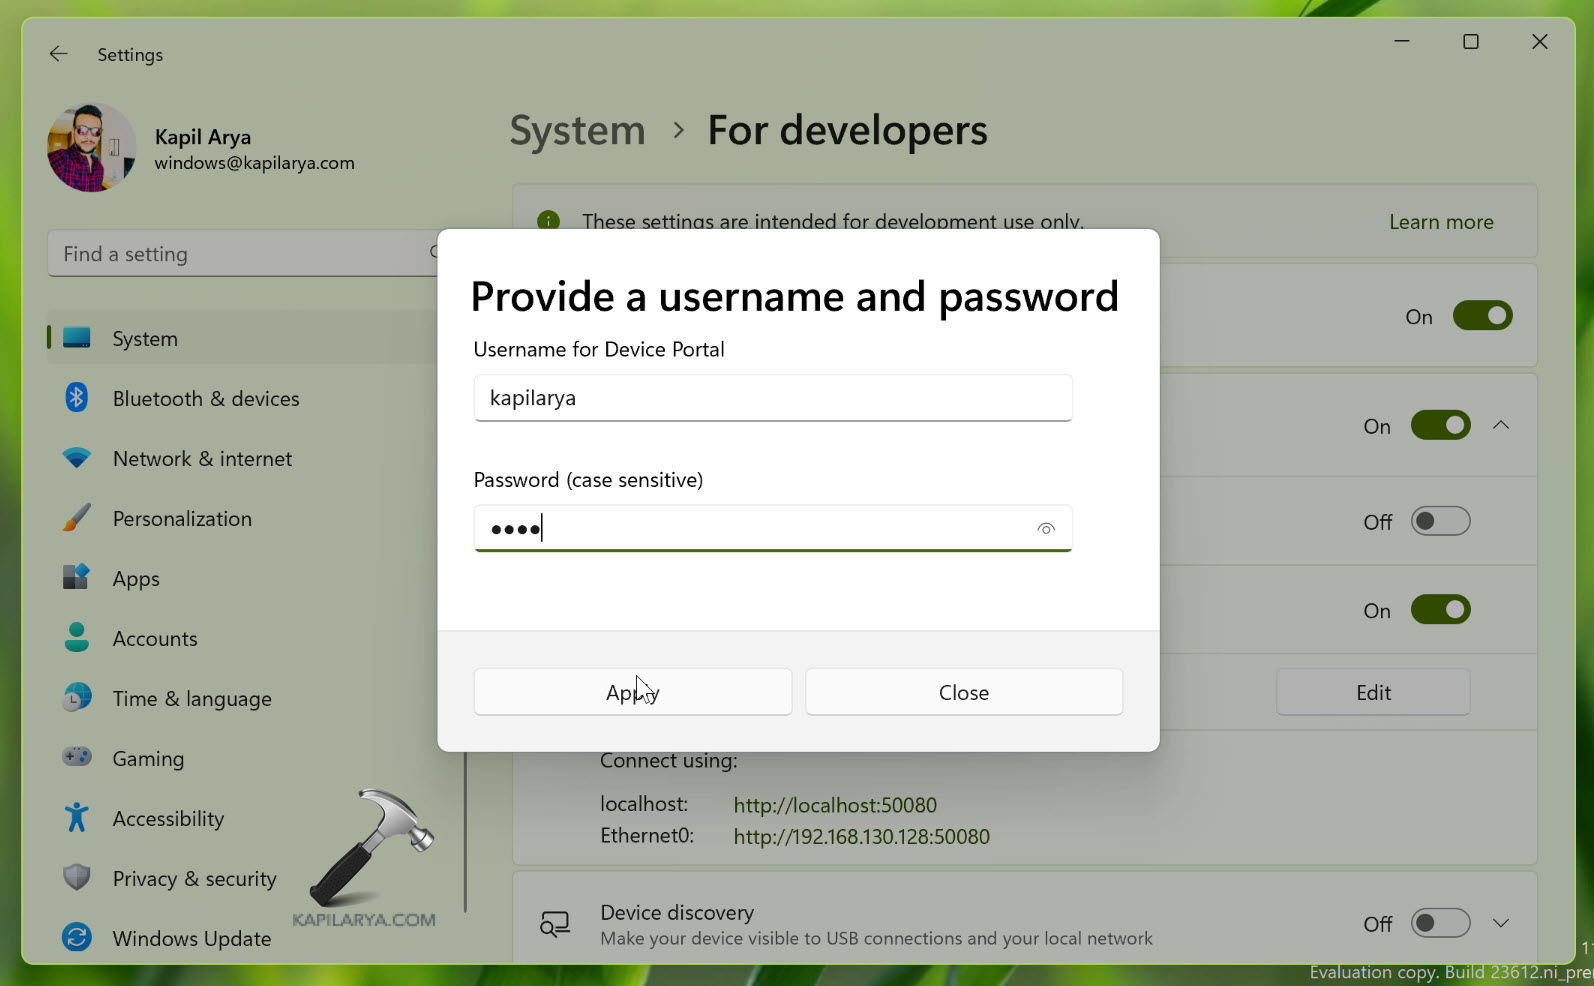The width and height of the screenshot is (1594, 986).
Task: Expand the Device discovery section chevron
Action: click(1501, 923)
